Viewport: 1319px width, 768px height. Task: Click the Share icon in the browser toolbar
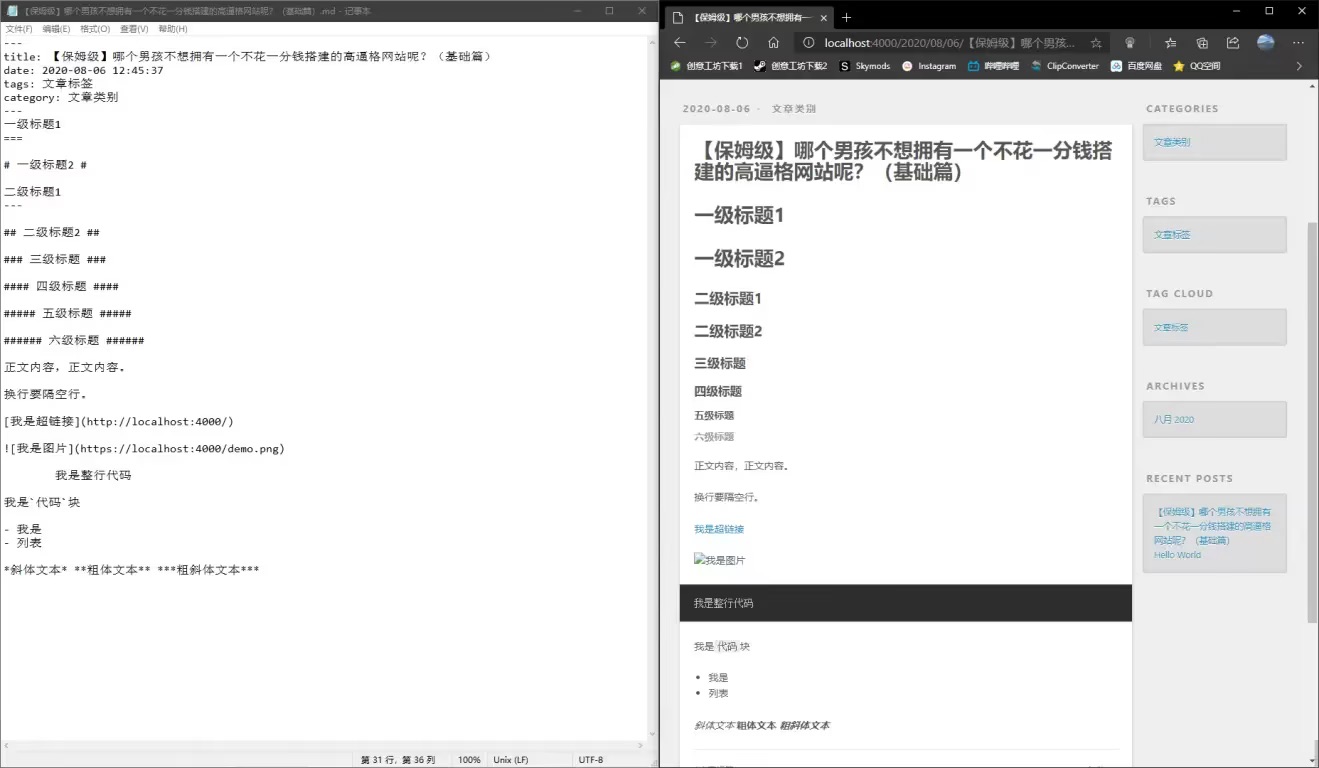[1233, 43]
